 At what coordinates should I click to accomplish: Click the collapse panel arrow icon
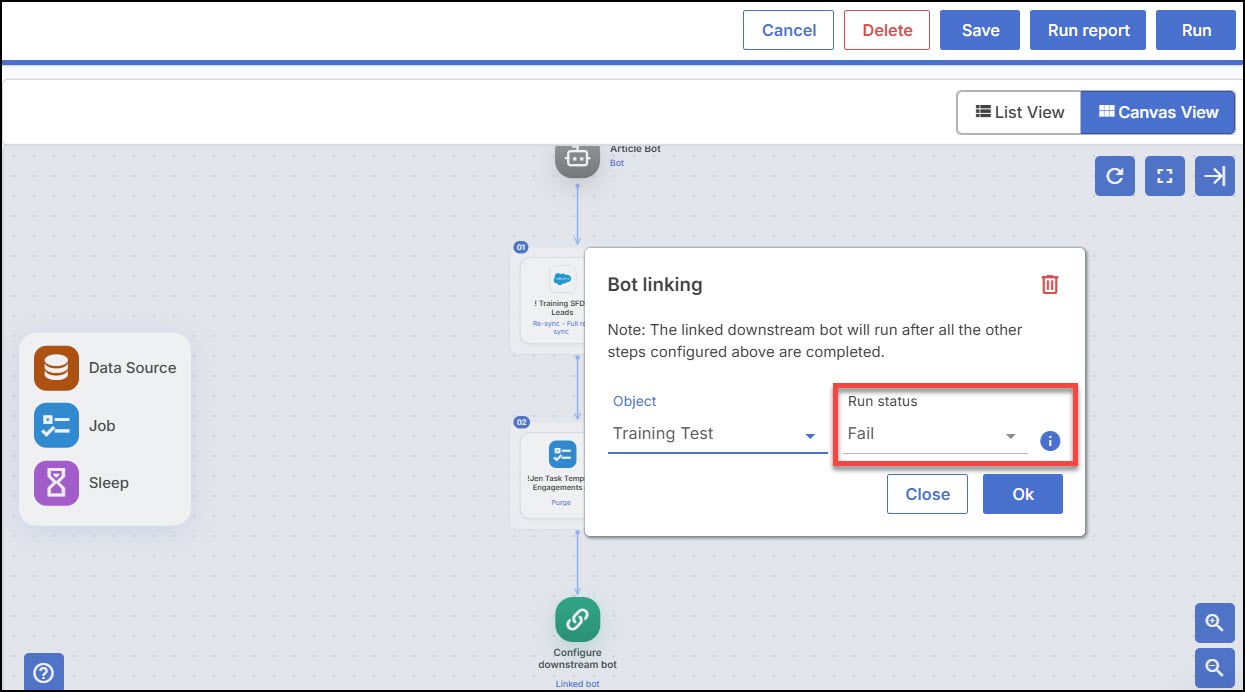[x=1215, y=176]
